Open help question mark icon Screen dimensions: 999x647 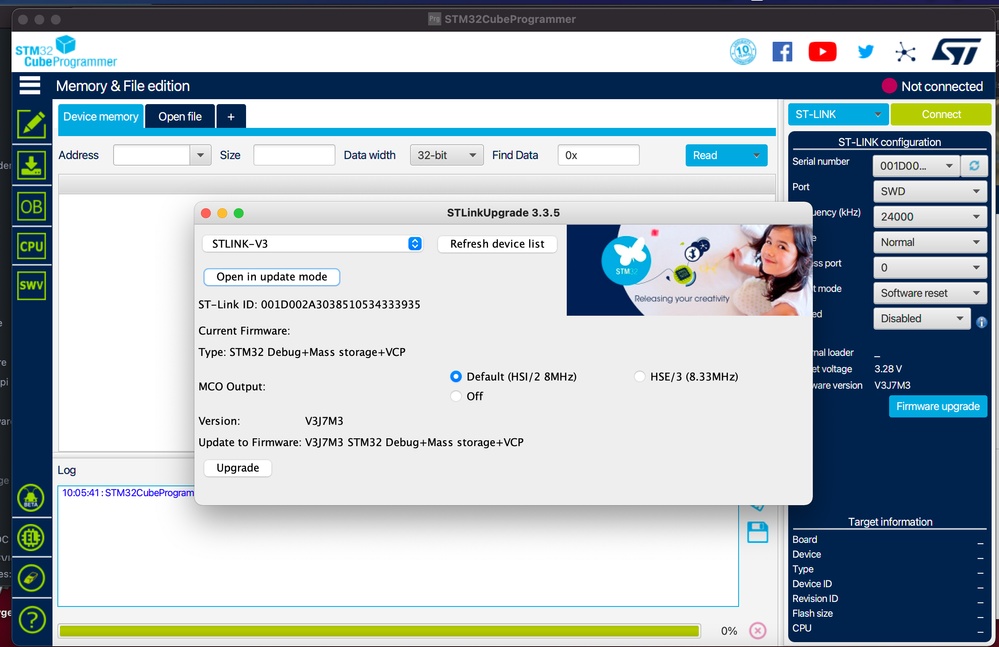tap(32, 619)
